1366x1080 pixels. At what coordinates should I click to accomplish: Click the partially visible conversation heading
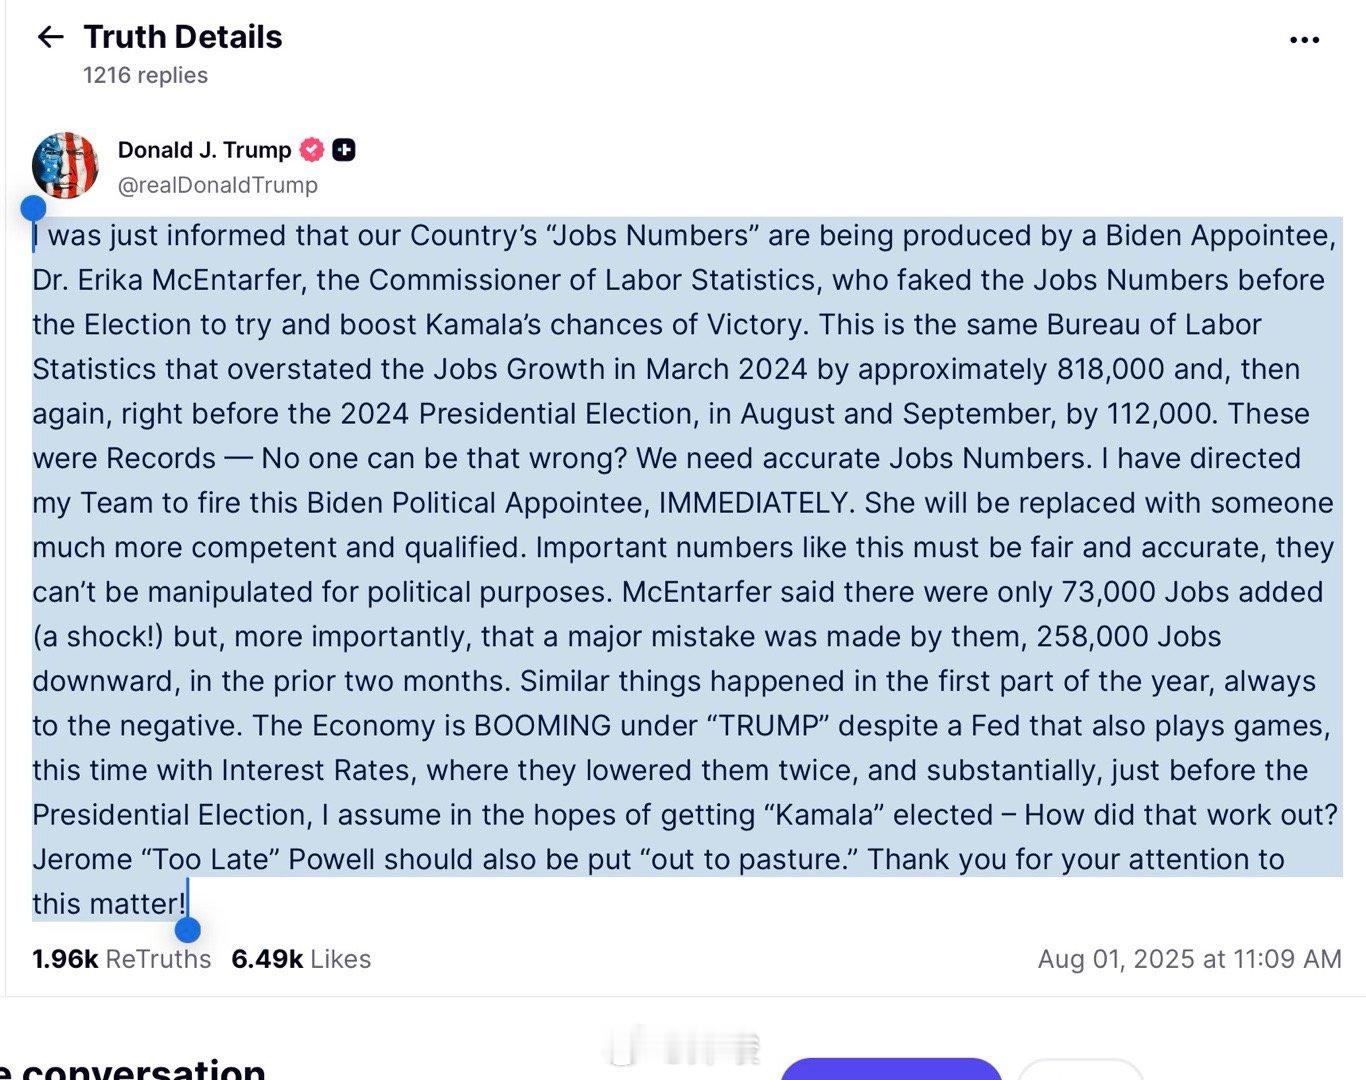click(133, 1069)
